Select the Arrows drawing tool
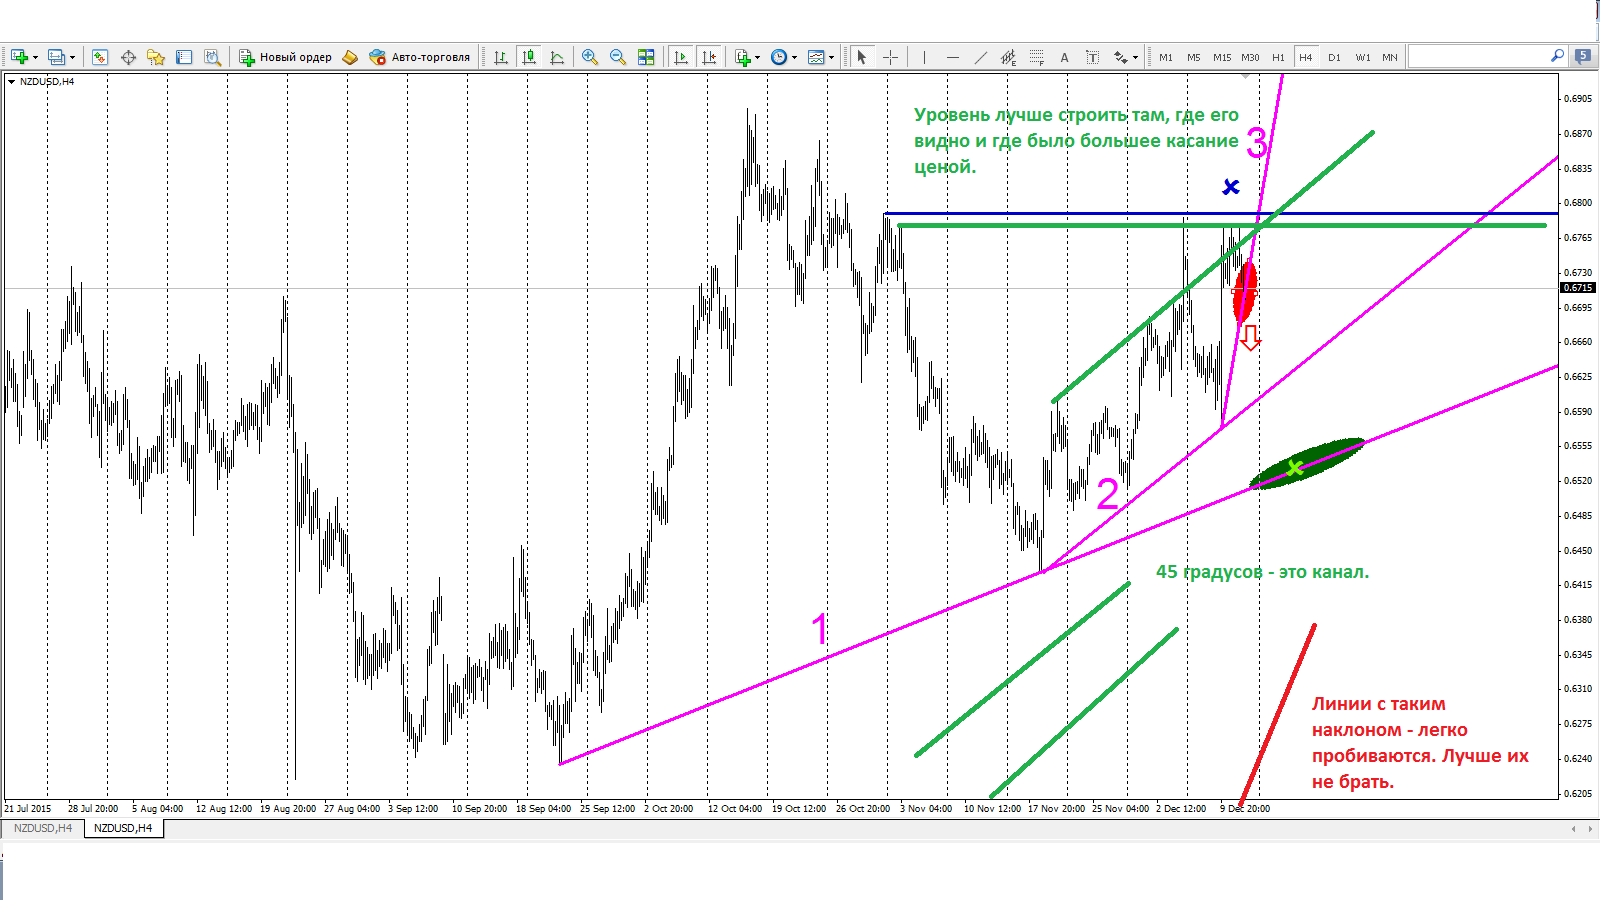Image resolution: width=1600 pixels, height=900 pixels. click(x=1121, y=57)
